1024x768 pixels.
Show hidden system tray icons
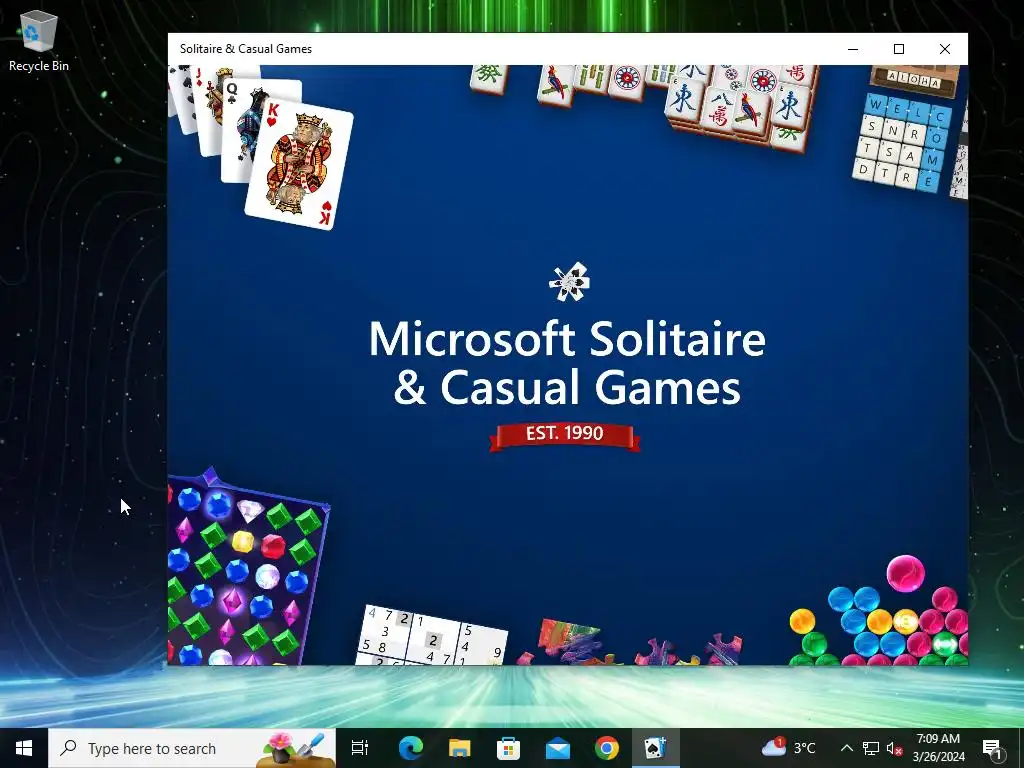tap(846, 748)
